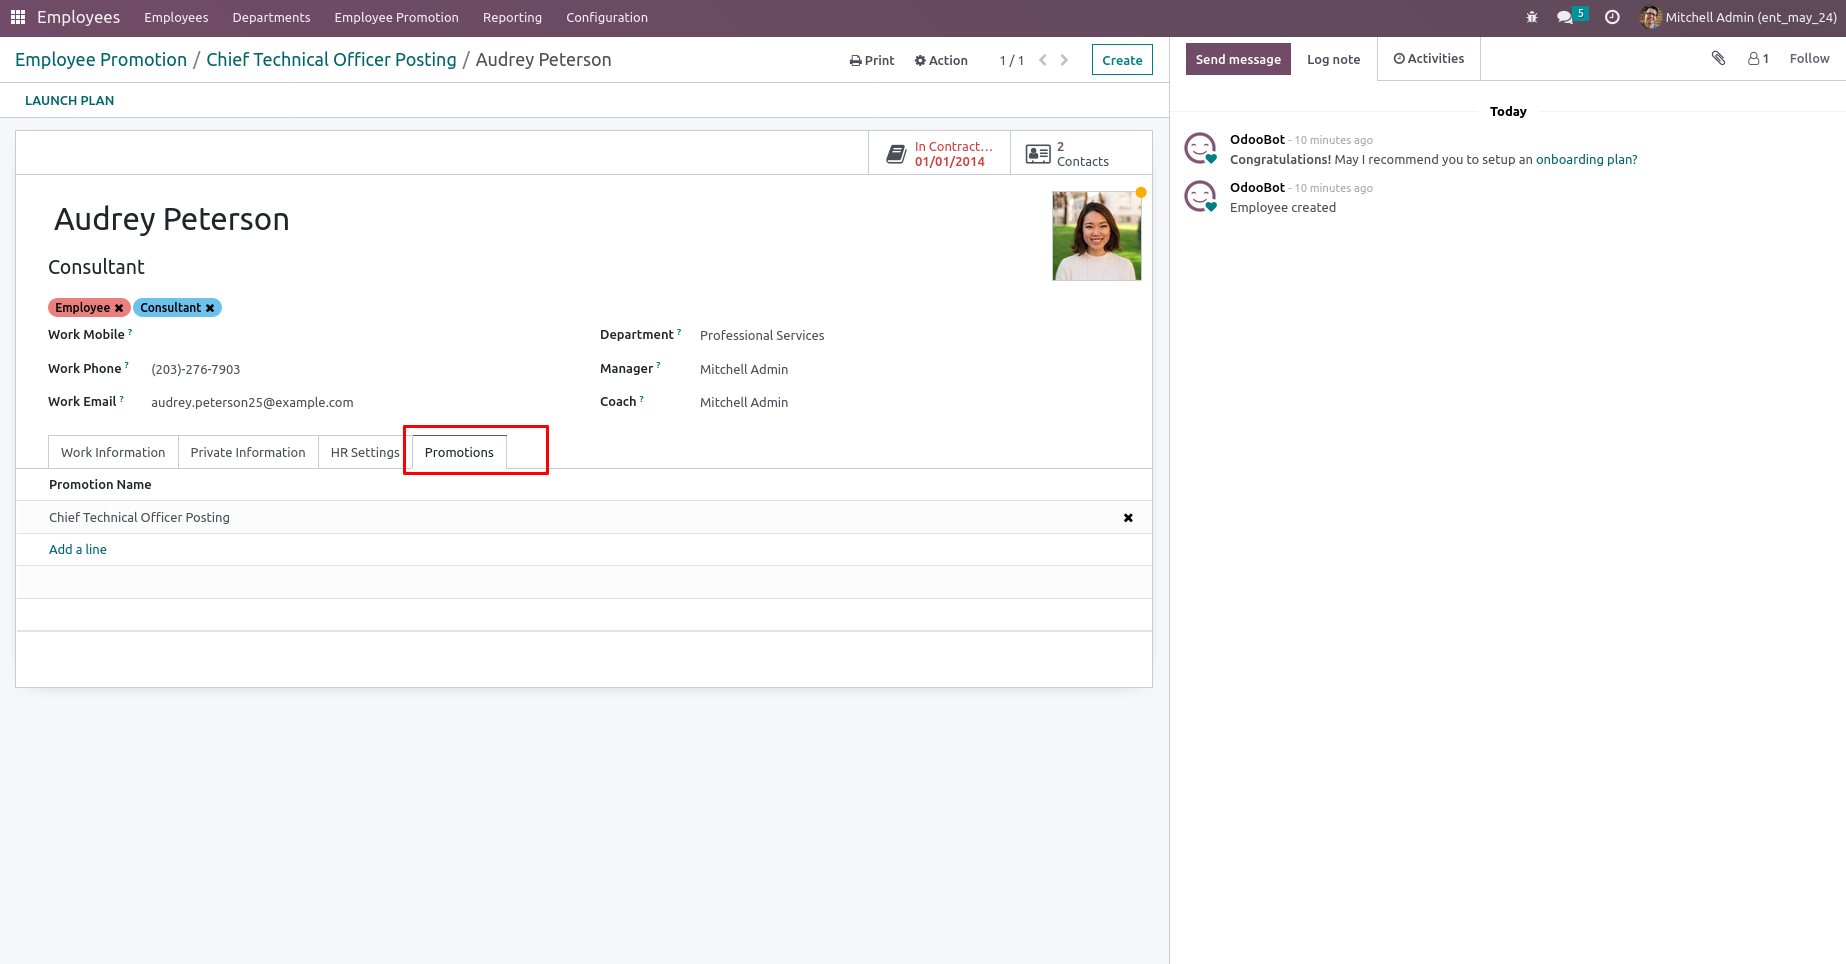Image resolution: width=1846 pixels, height=964 pixels.
Task: Go to previous record arrow
Action: point(1043,60)
